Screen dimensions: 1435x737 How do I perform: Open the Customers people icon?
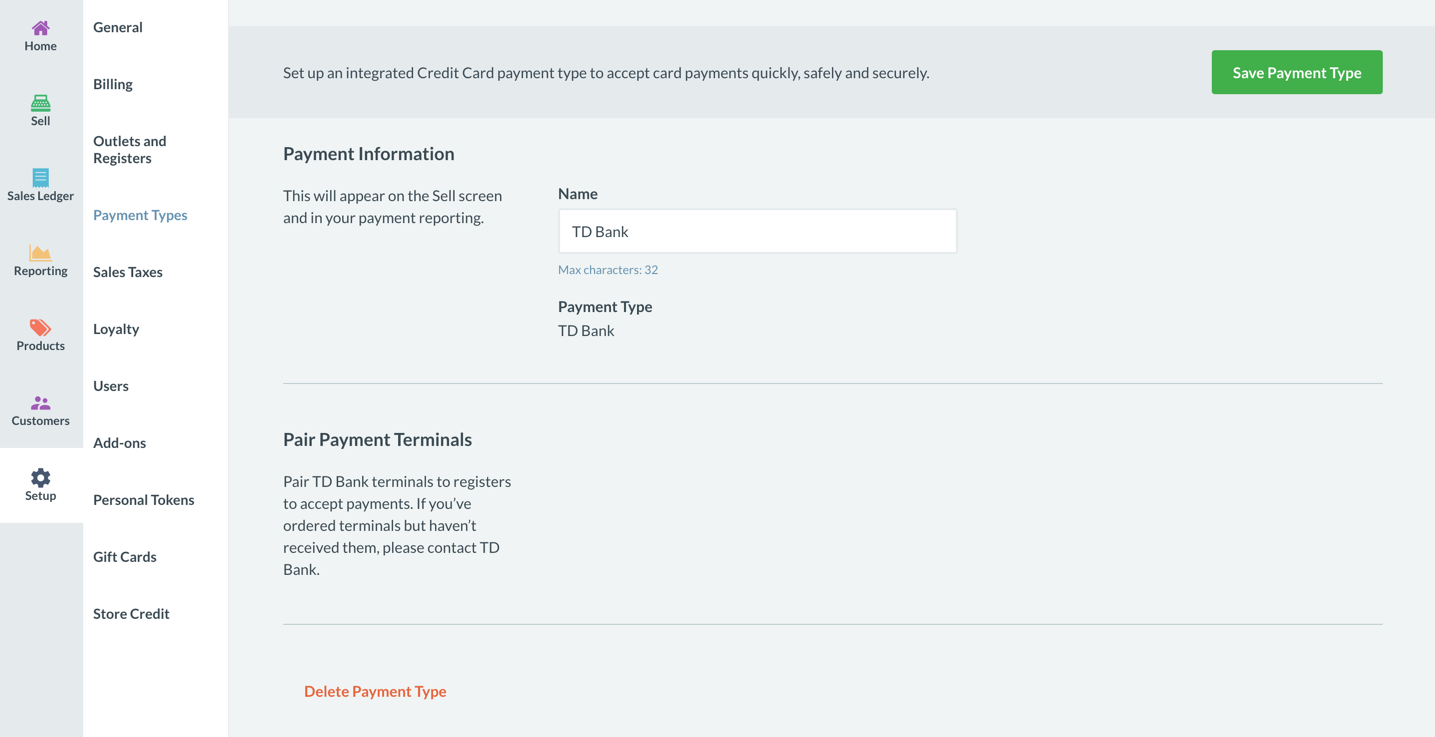40,402
